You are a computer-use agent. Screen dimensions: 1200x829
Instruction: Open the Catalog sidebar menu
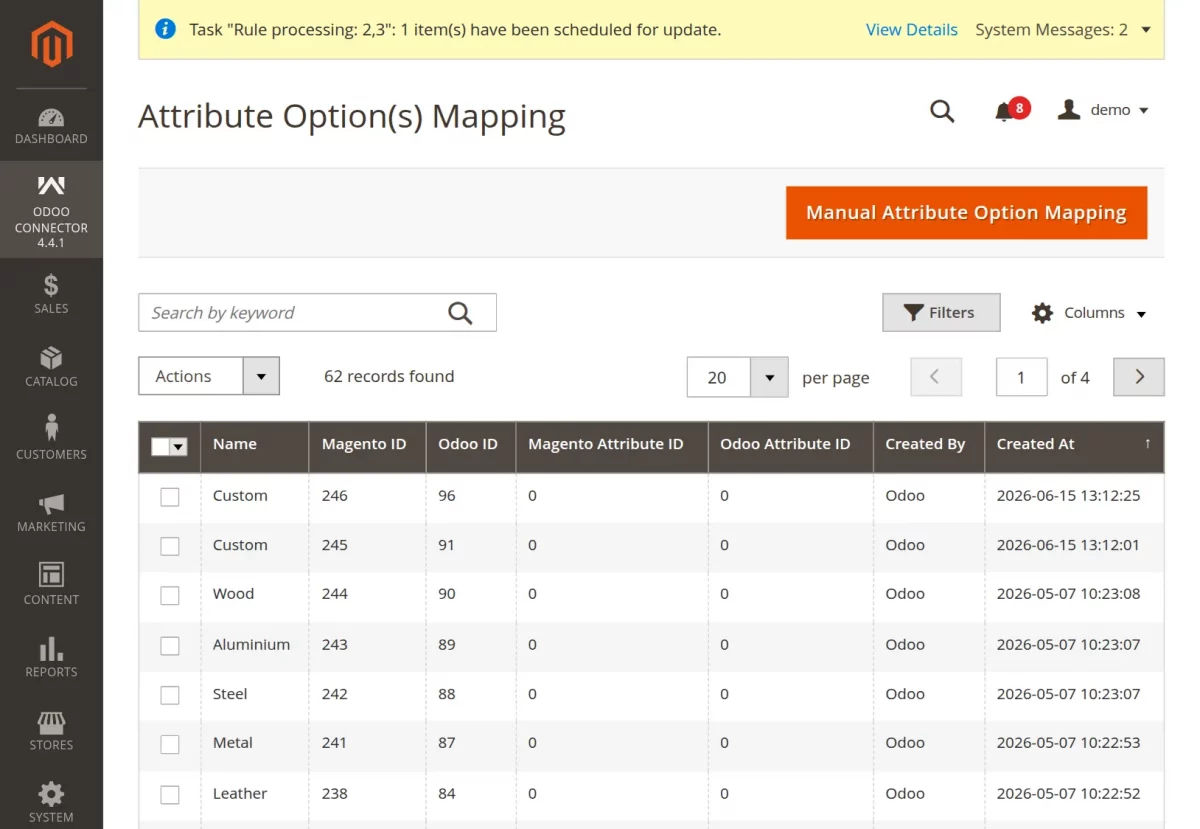coord(51,367)
